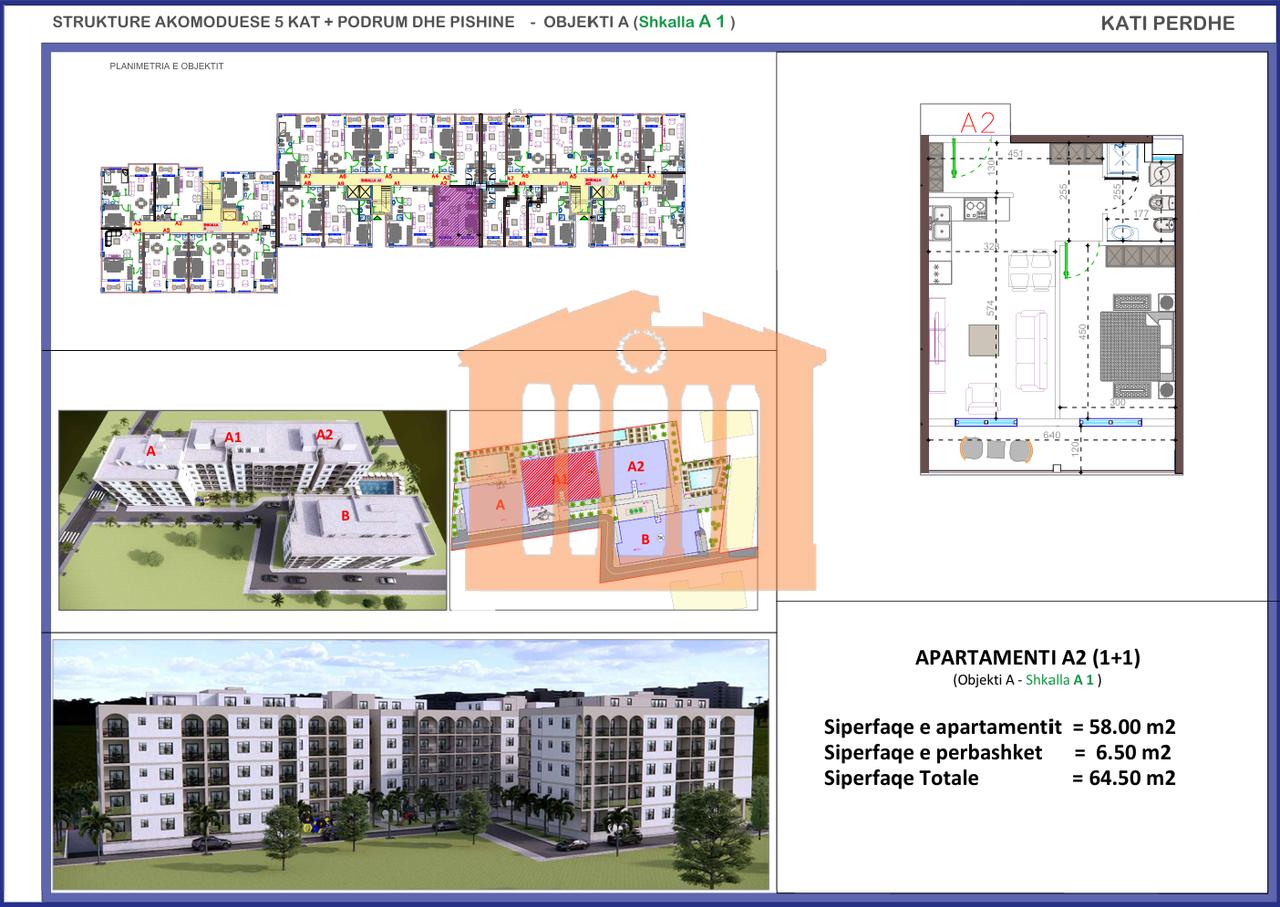Click the double bed in the bedroom plan
The height and width of the screenshot is (907, 1280).
coord(1137,346)
